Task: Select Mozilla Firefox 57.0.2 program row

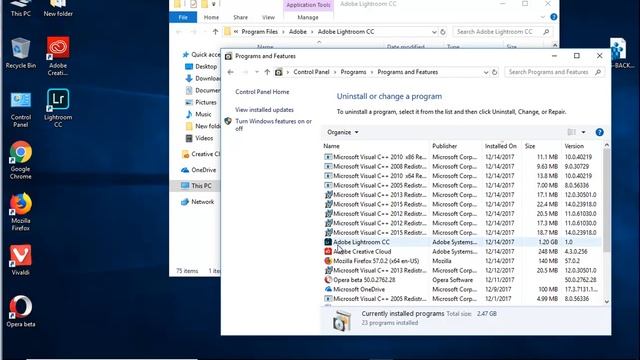Action: [x=462, y=261]
